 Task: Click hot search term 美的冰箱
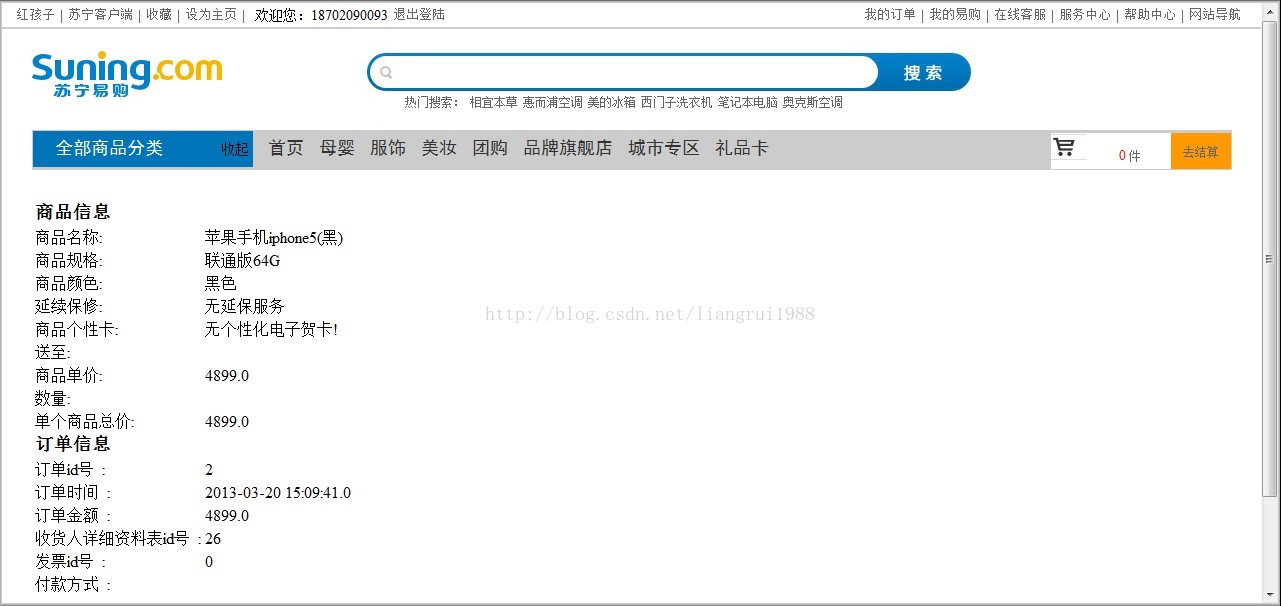[x=611, y=102]
